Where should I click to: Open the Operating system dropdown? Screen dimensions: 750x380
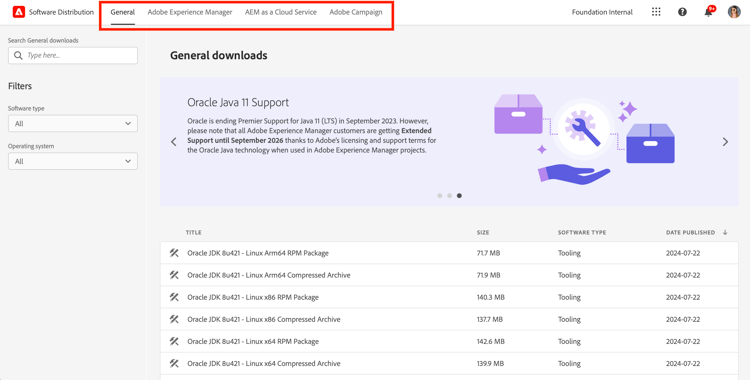point(73,161)
